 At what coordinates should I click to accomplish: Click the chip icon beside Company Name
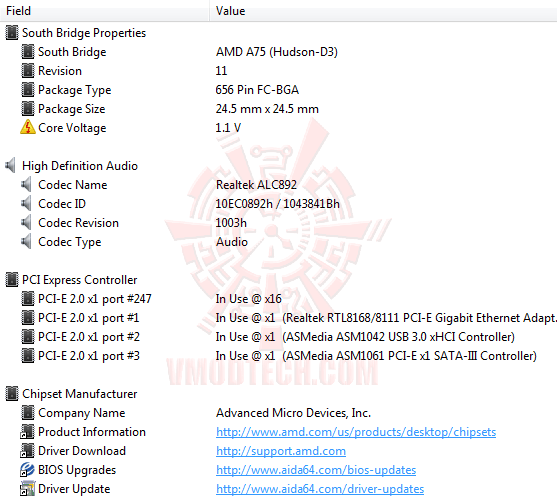pos(28,413)
